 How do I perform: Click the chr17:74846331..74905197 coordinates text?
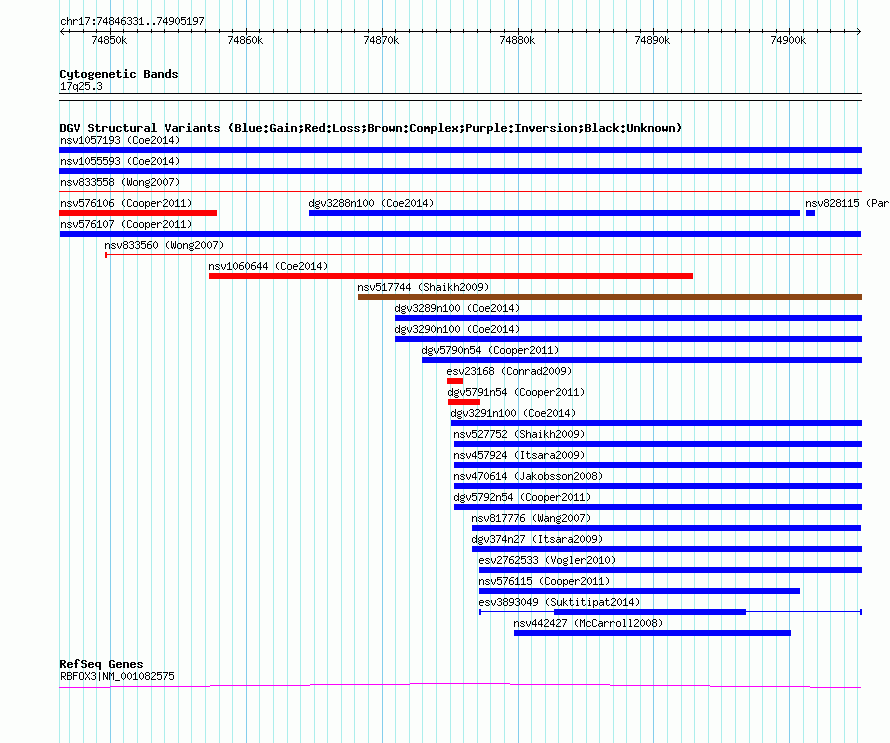(132, 21)
